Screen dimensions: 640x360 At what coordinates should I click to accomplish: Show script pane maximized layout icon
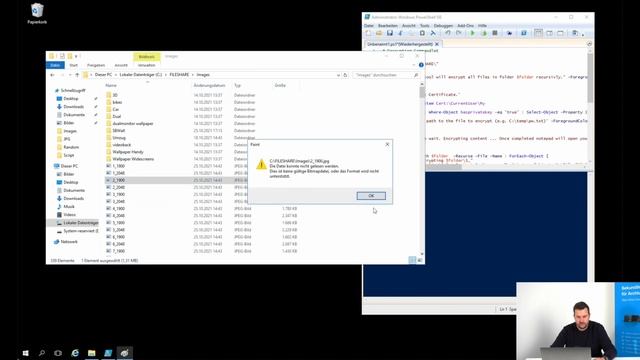coord(560,33)
